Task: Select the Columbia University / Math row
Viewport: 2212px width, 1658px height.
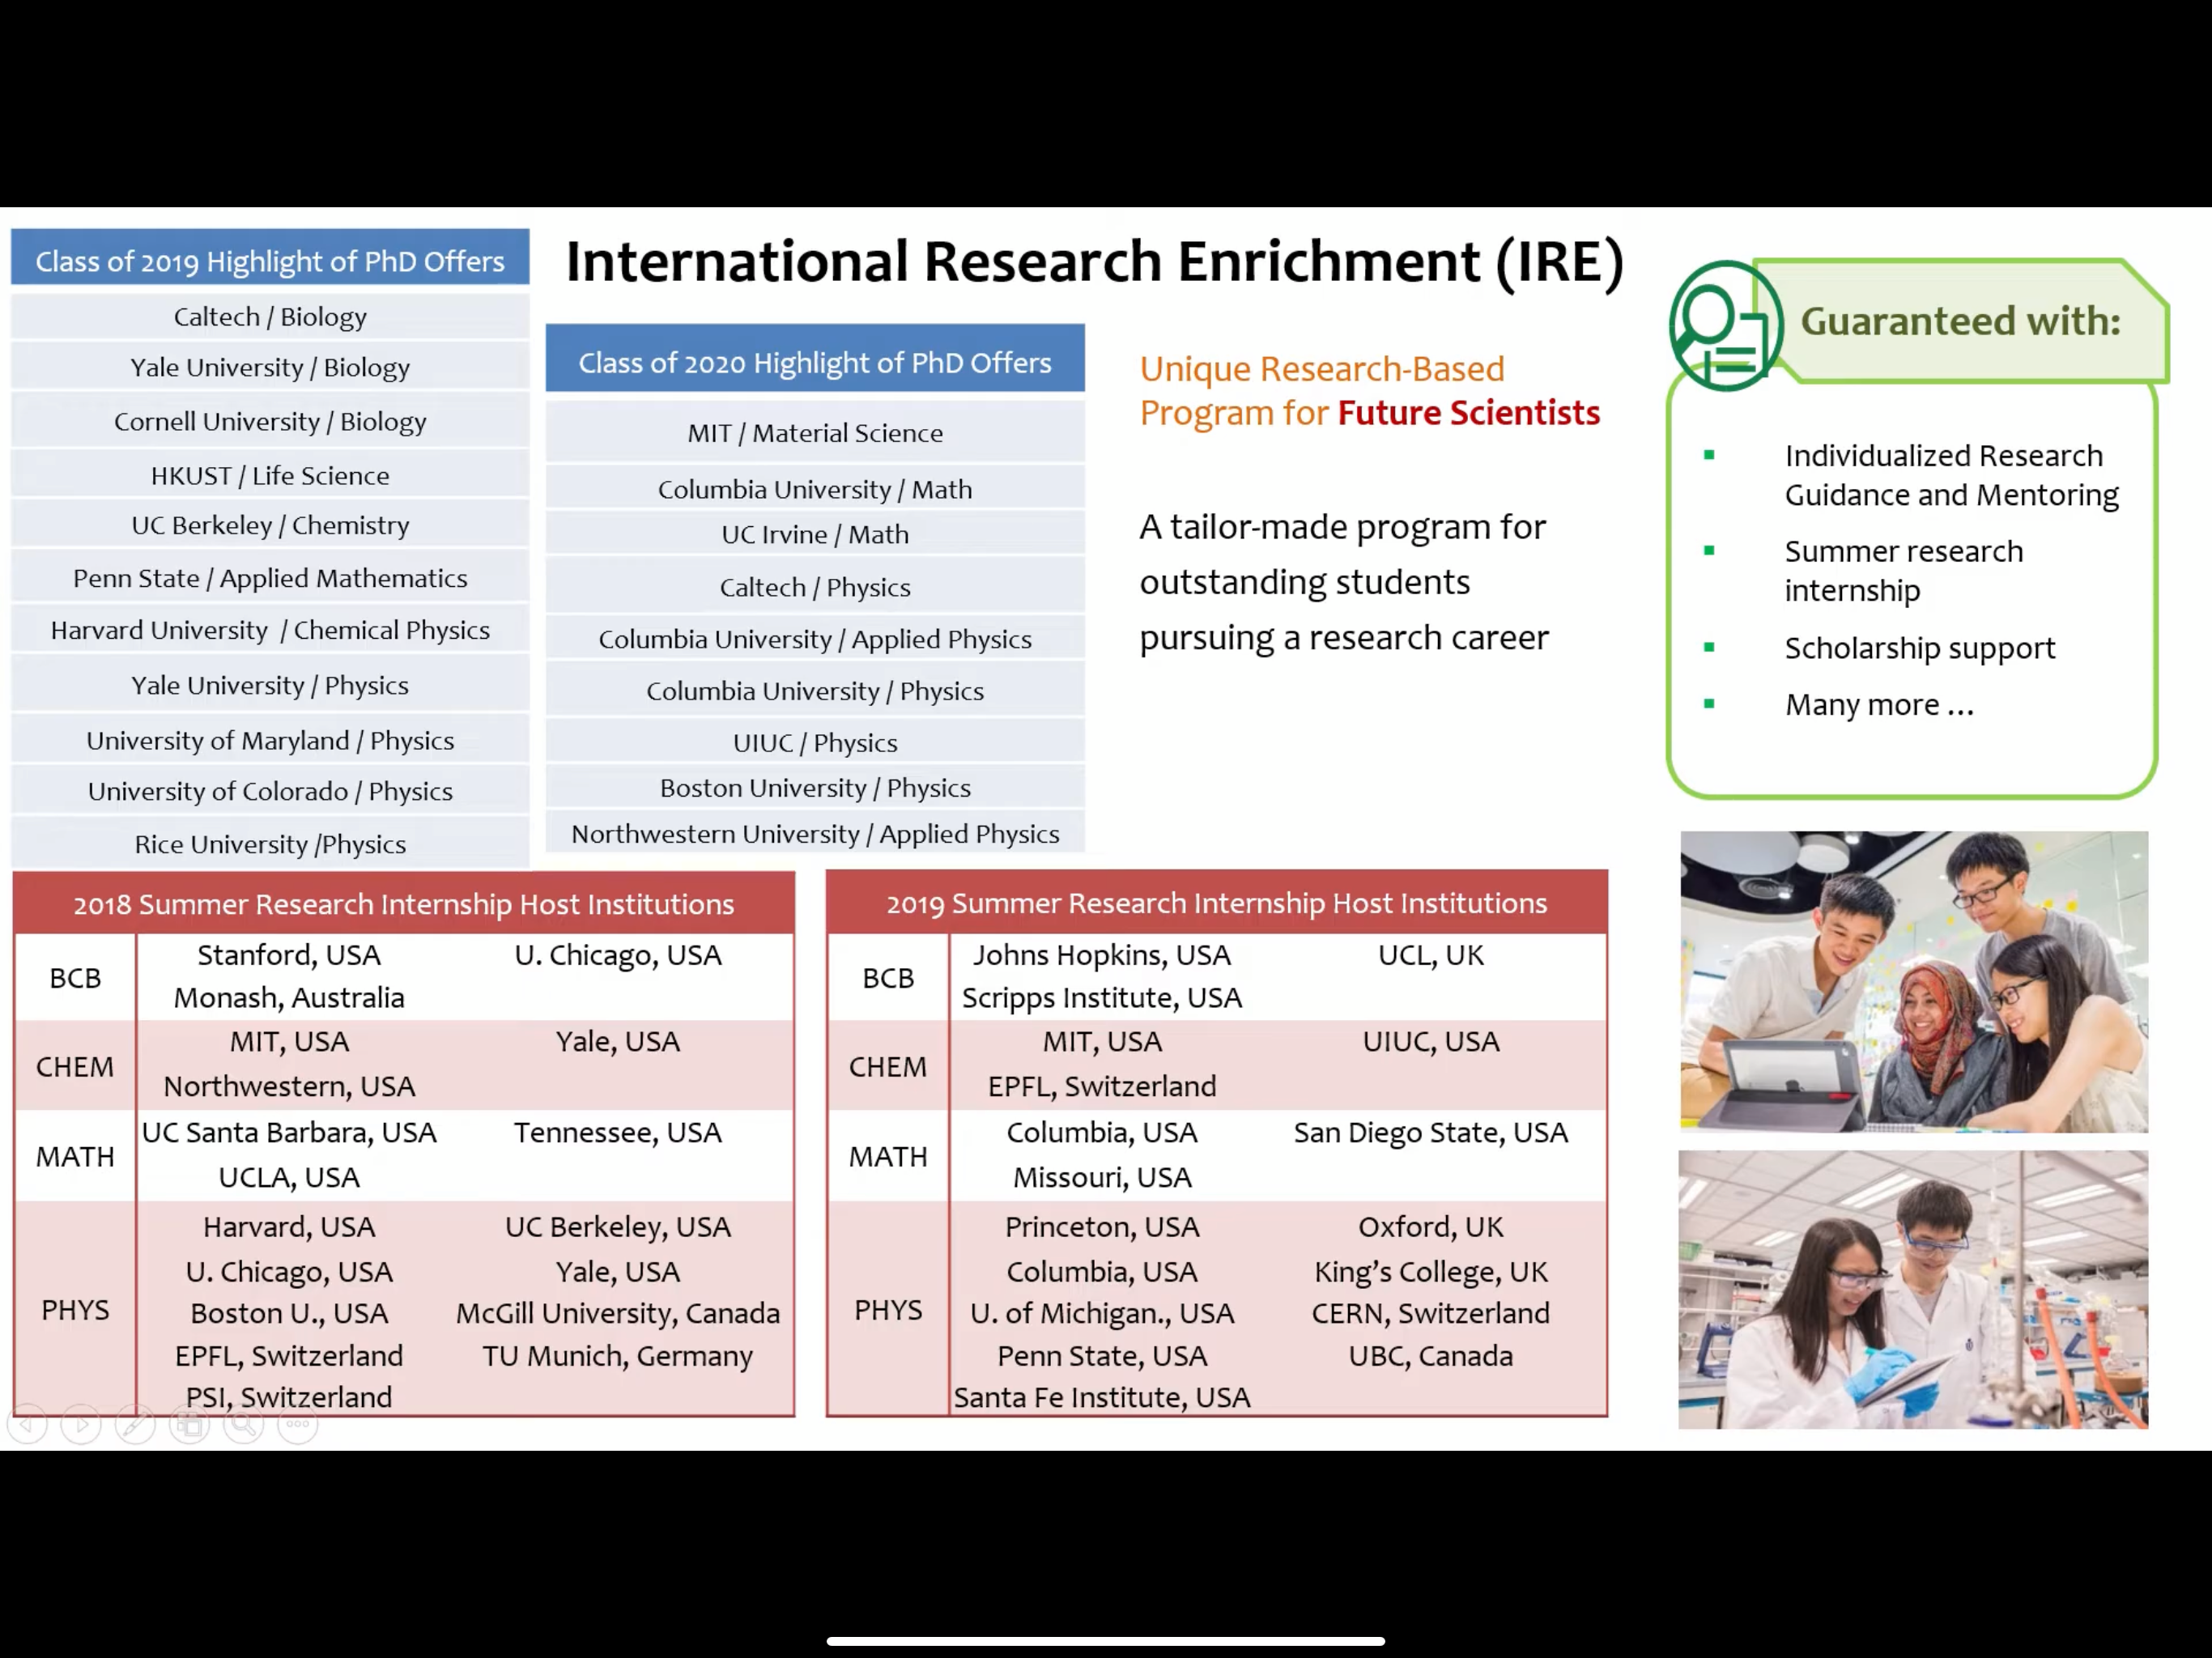Action: coord(815,488)
